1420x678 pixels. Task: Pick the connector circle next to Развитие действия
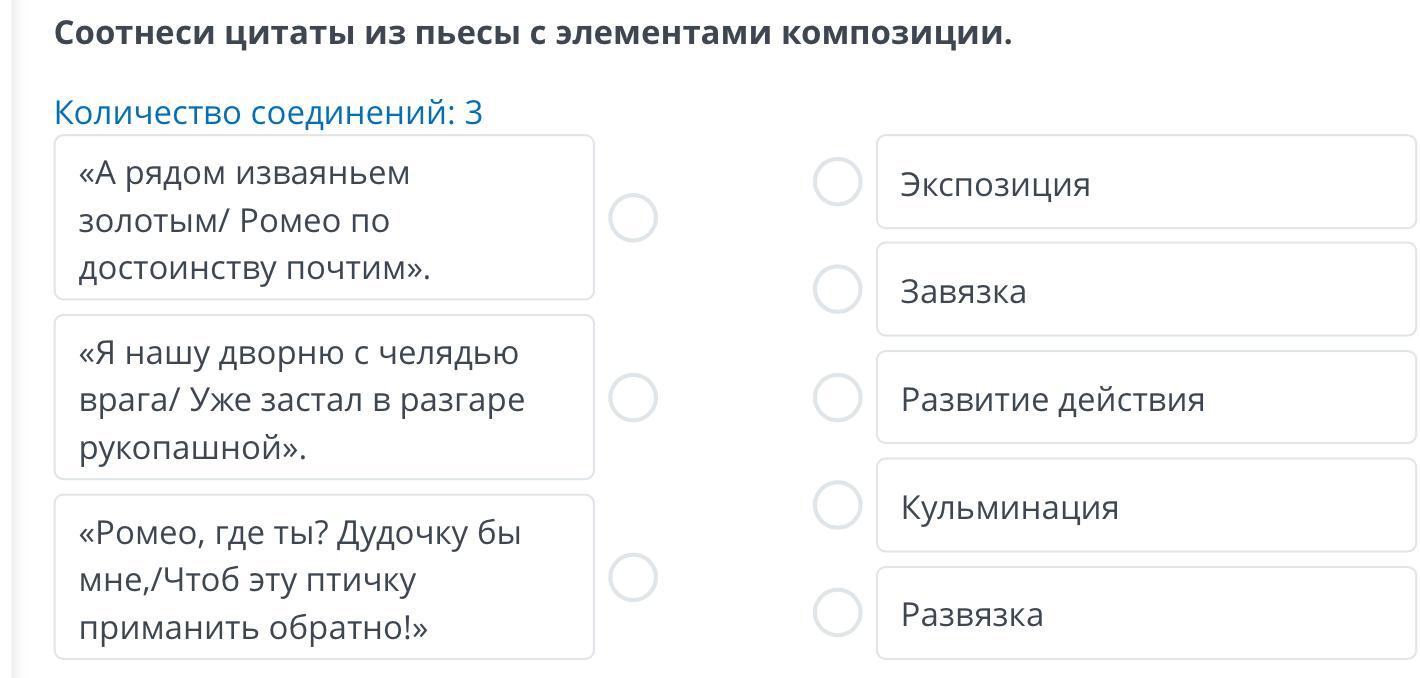[x=837, y=398]
